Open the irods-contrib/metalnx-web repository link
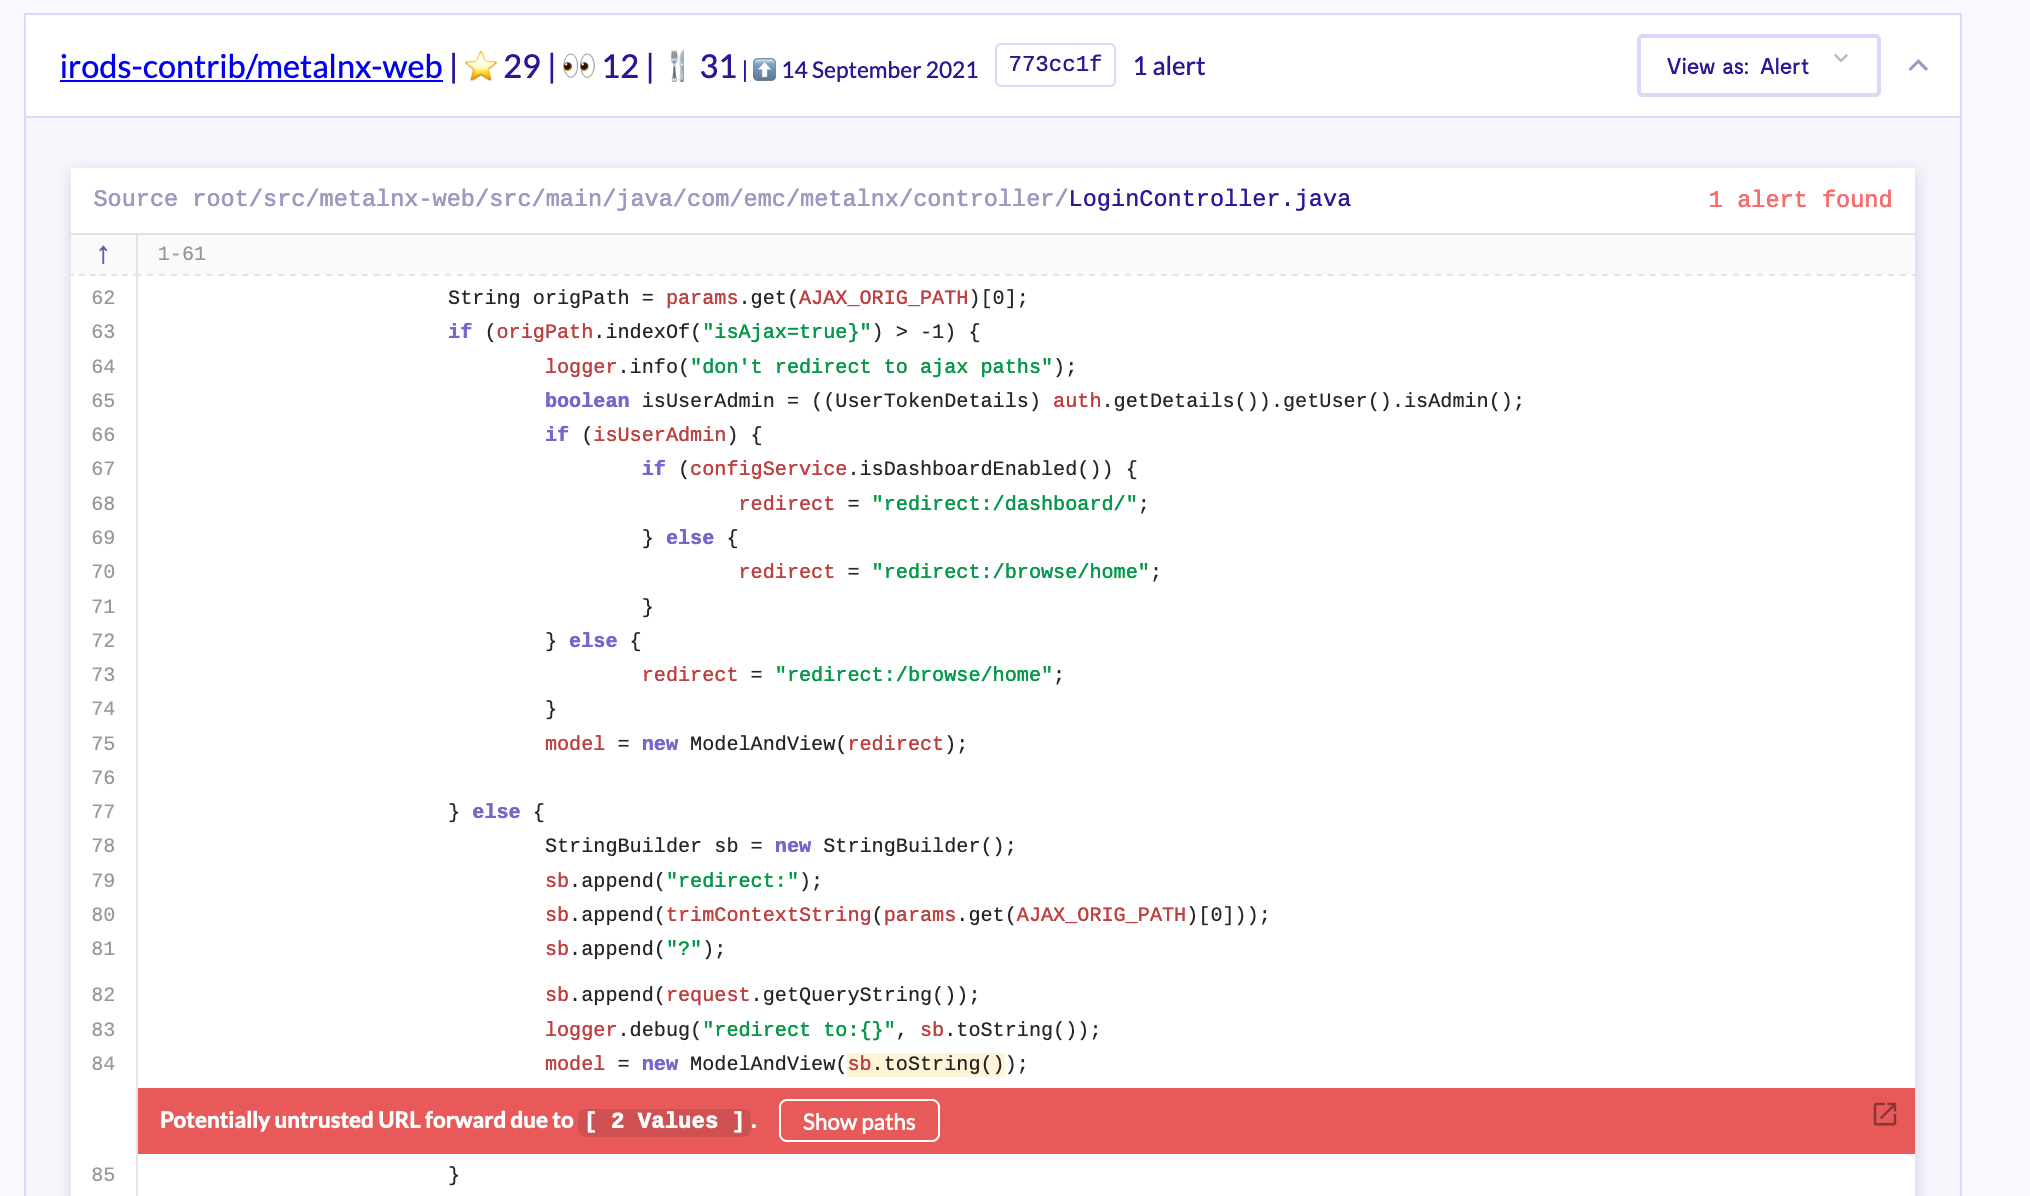Viewport: 2030px width, 1196px height. tap(251, 66)
